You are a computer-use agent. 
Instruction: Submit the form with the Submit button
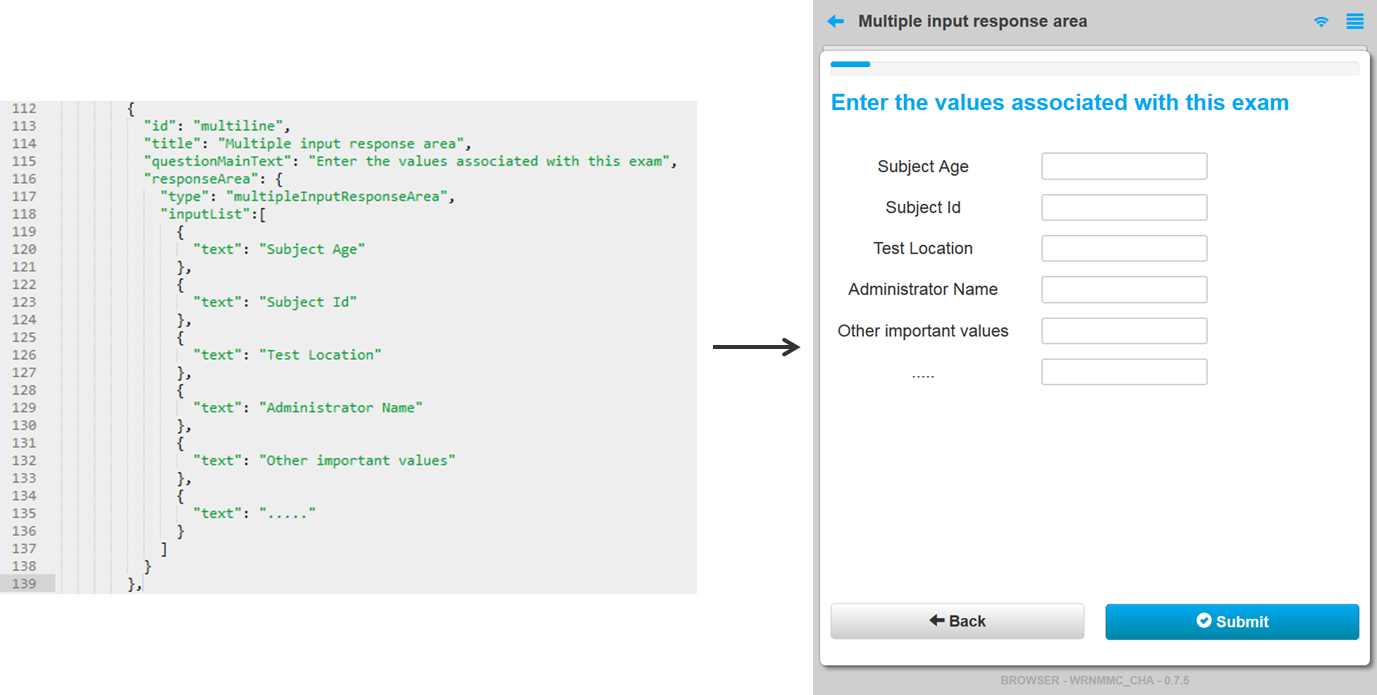point(1231,621)
